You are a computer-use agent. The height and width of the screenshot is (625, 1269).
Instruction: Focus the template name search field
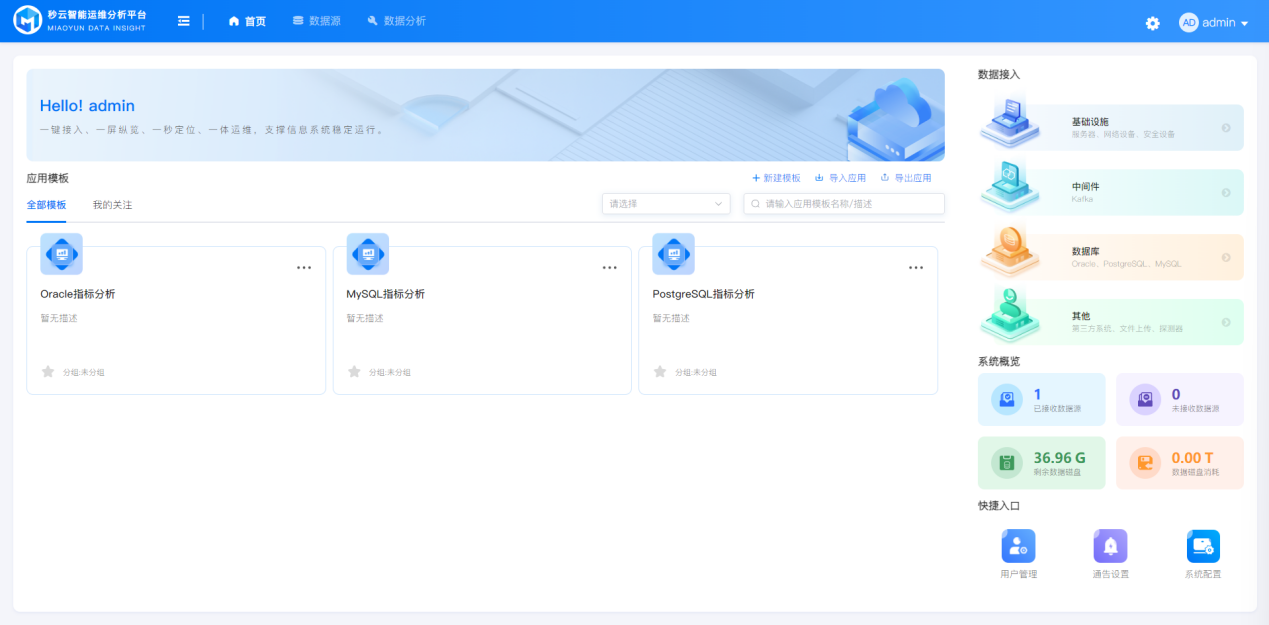844,203
